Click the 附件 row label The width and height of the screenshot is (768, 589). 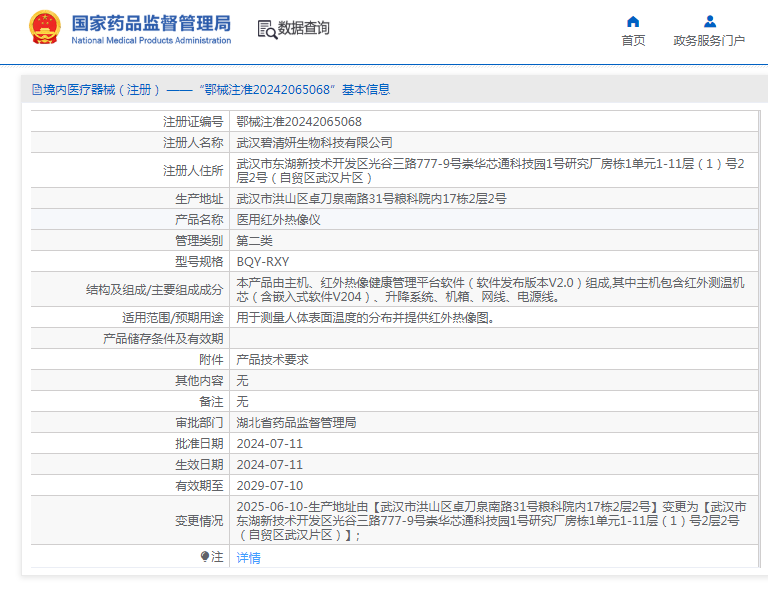[211, 360]
